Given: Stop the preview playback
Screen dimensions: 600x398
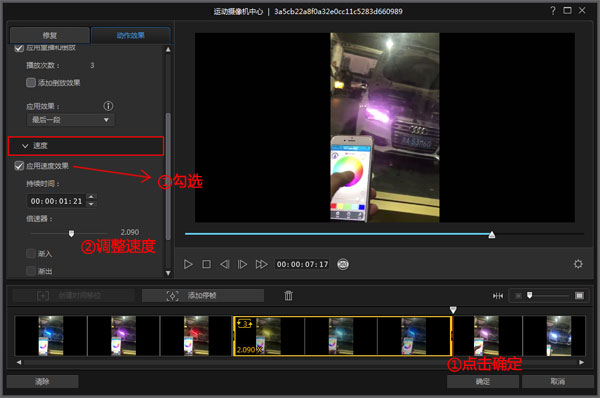Looking at the screenshot, I should (206, 264).
